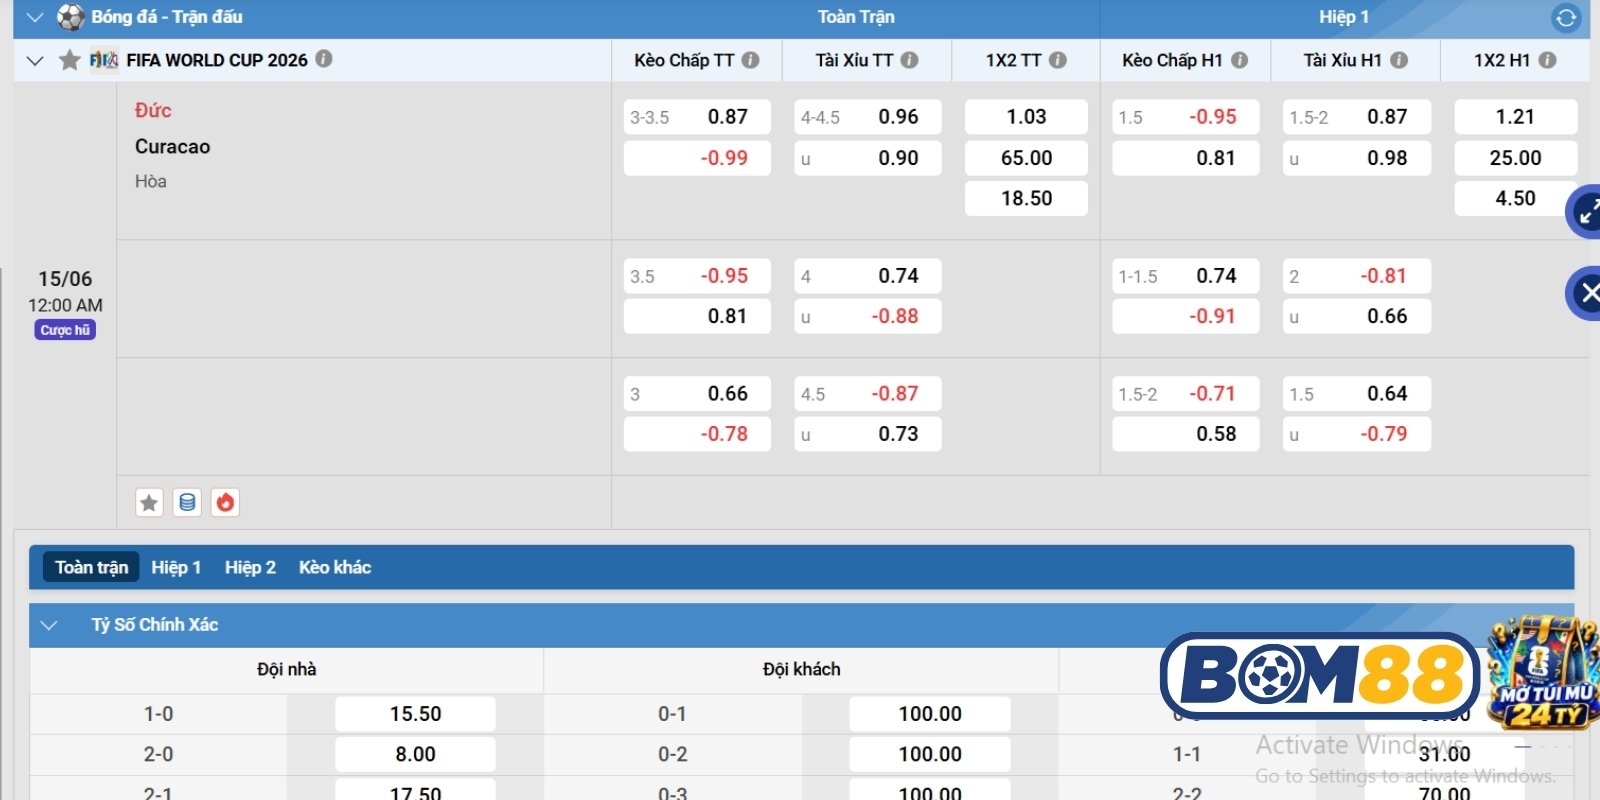Open info icon next to Kèo Chấp H1
Image resolution: width=1600 pixels, height=800 pixels.
click(x=1239, y=60)
